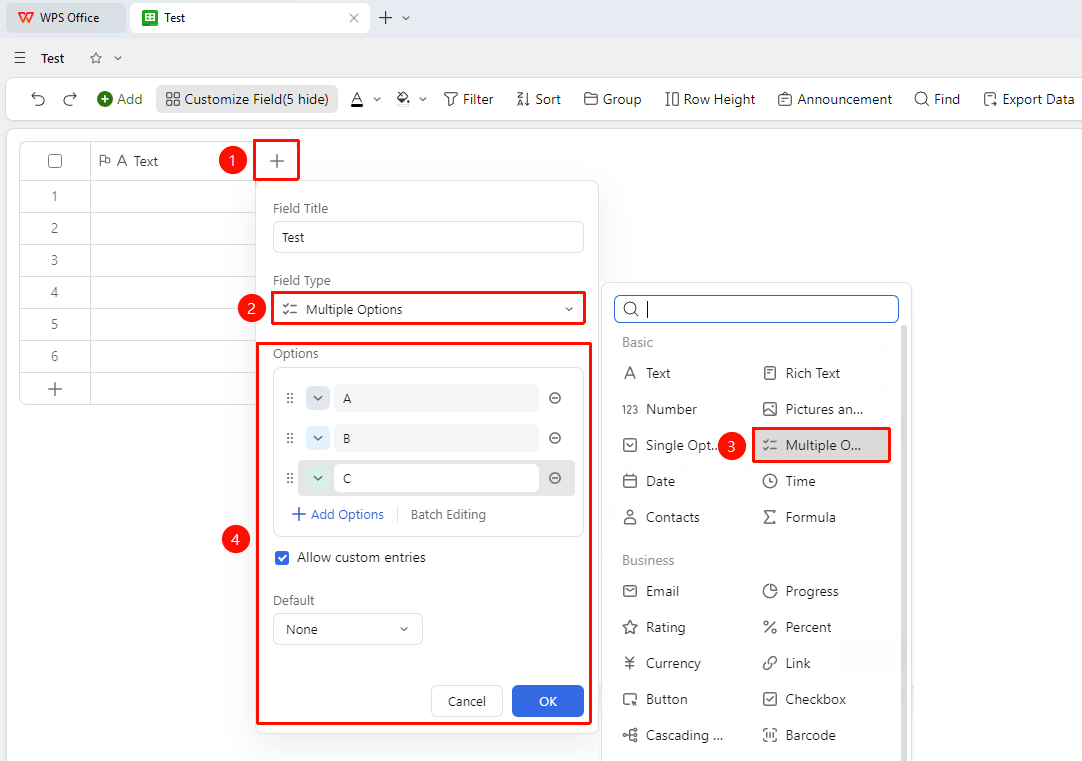Open the Announcement panel
The width and height of the screenshot is (1082, 761).
(835, 99)
